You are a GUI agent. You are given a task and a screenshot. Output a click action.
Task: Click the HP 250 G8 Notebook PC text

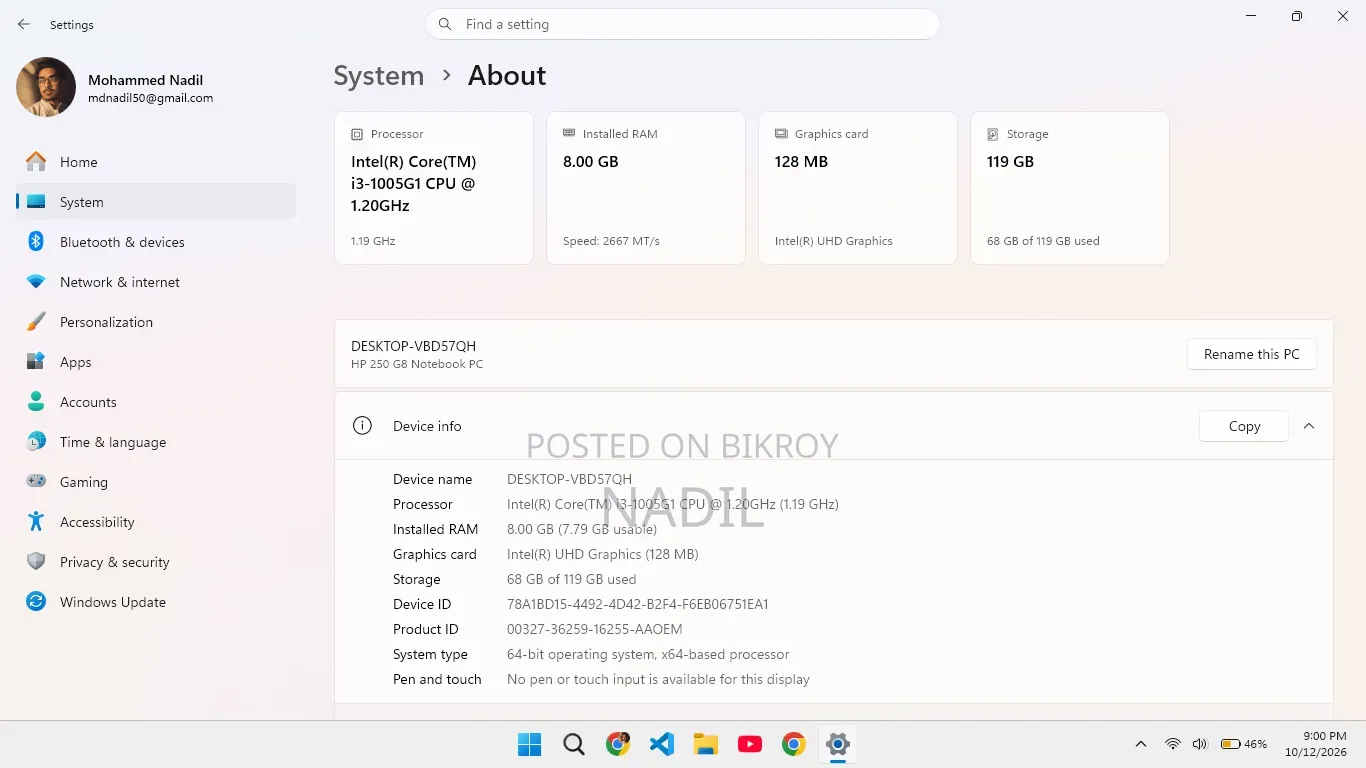click(417, 364)
